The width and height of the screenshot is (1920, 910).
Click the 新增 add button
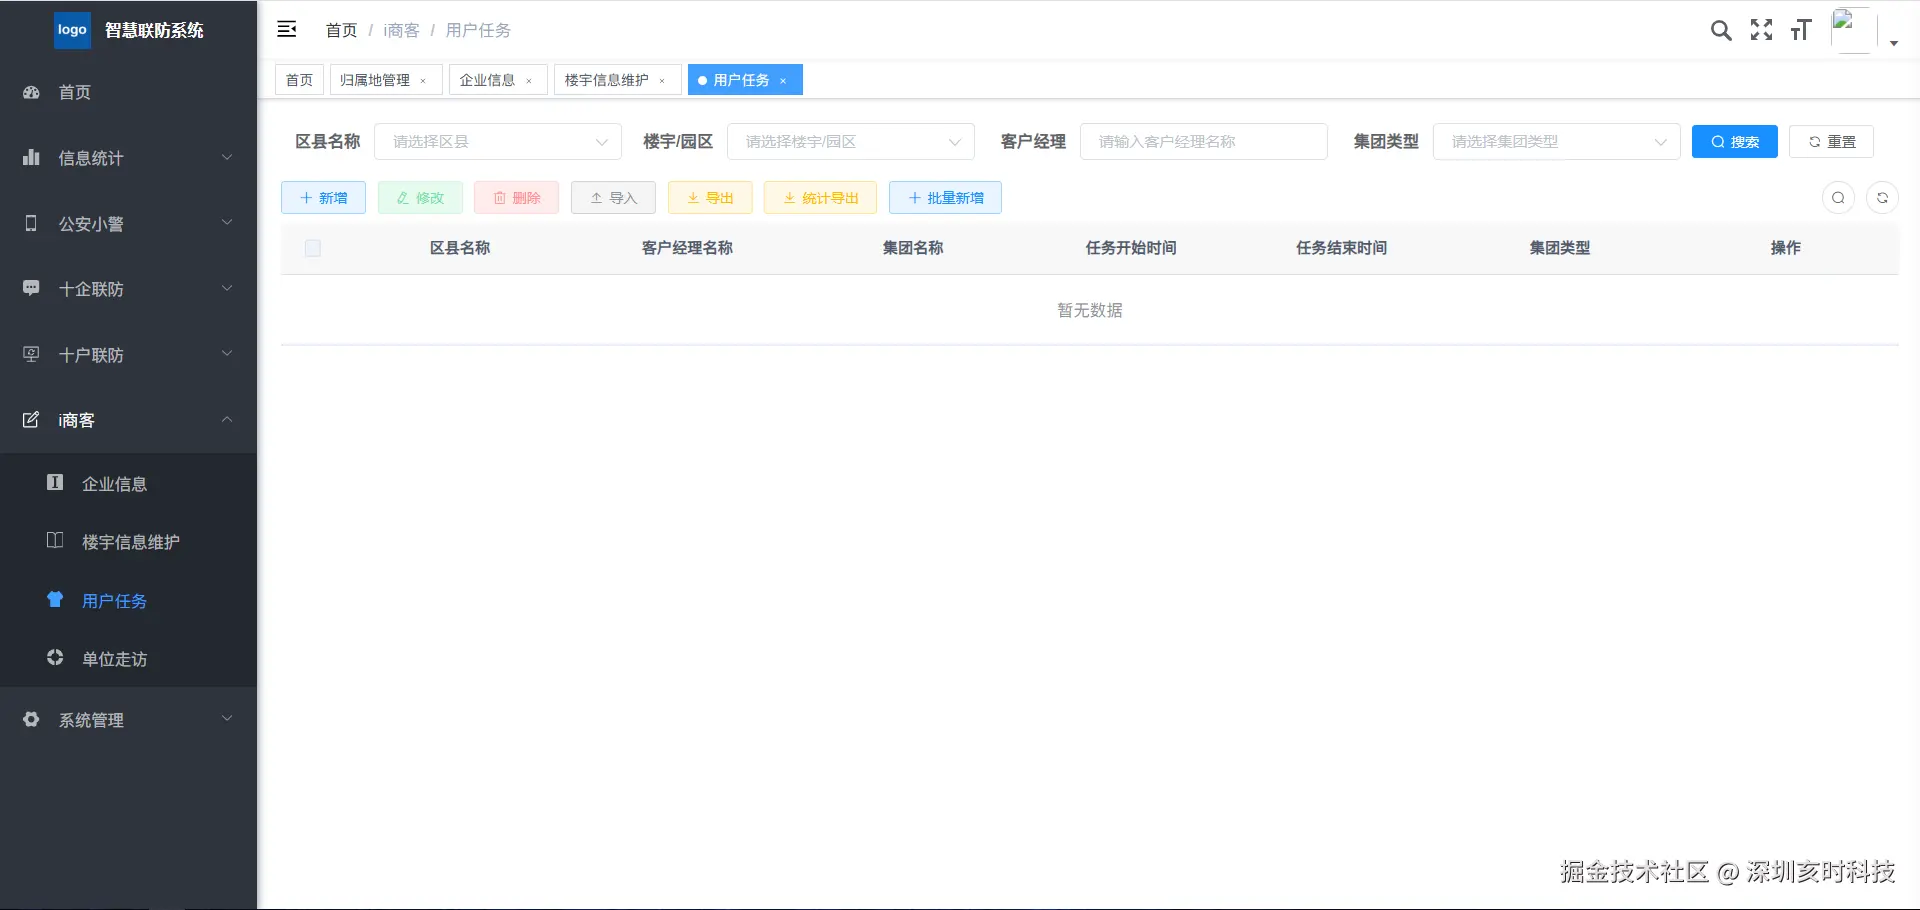pos(323,198)
